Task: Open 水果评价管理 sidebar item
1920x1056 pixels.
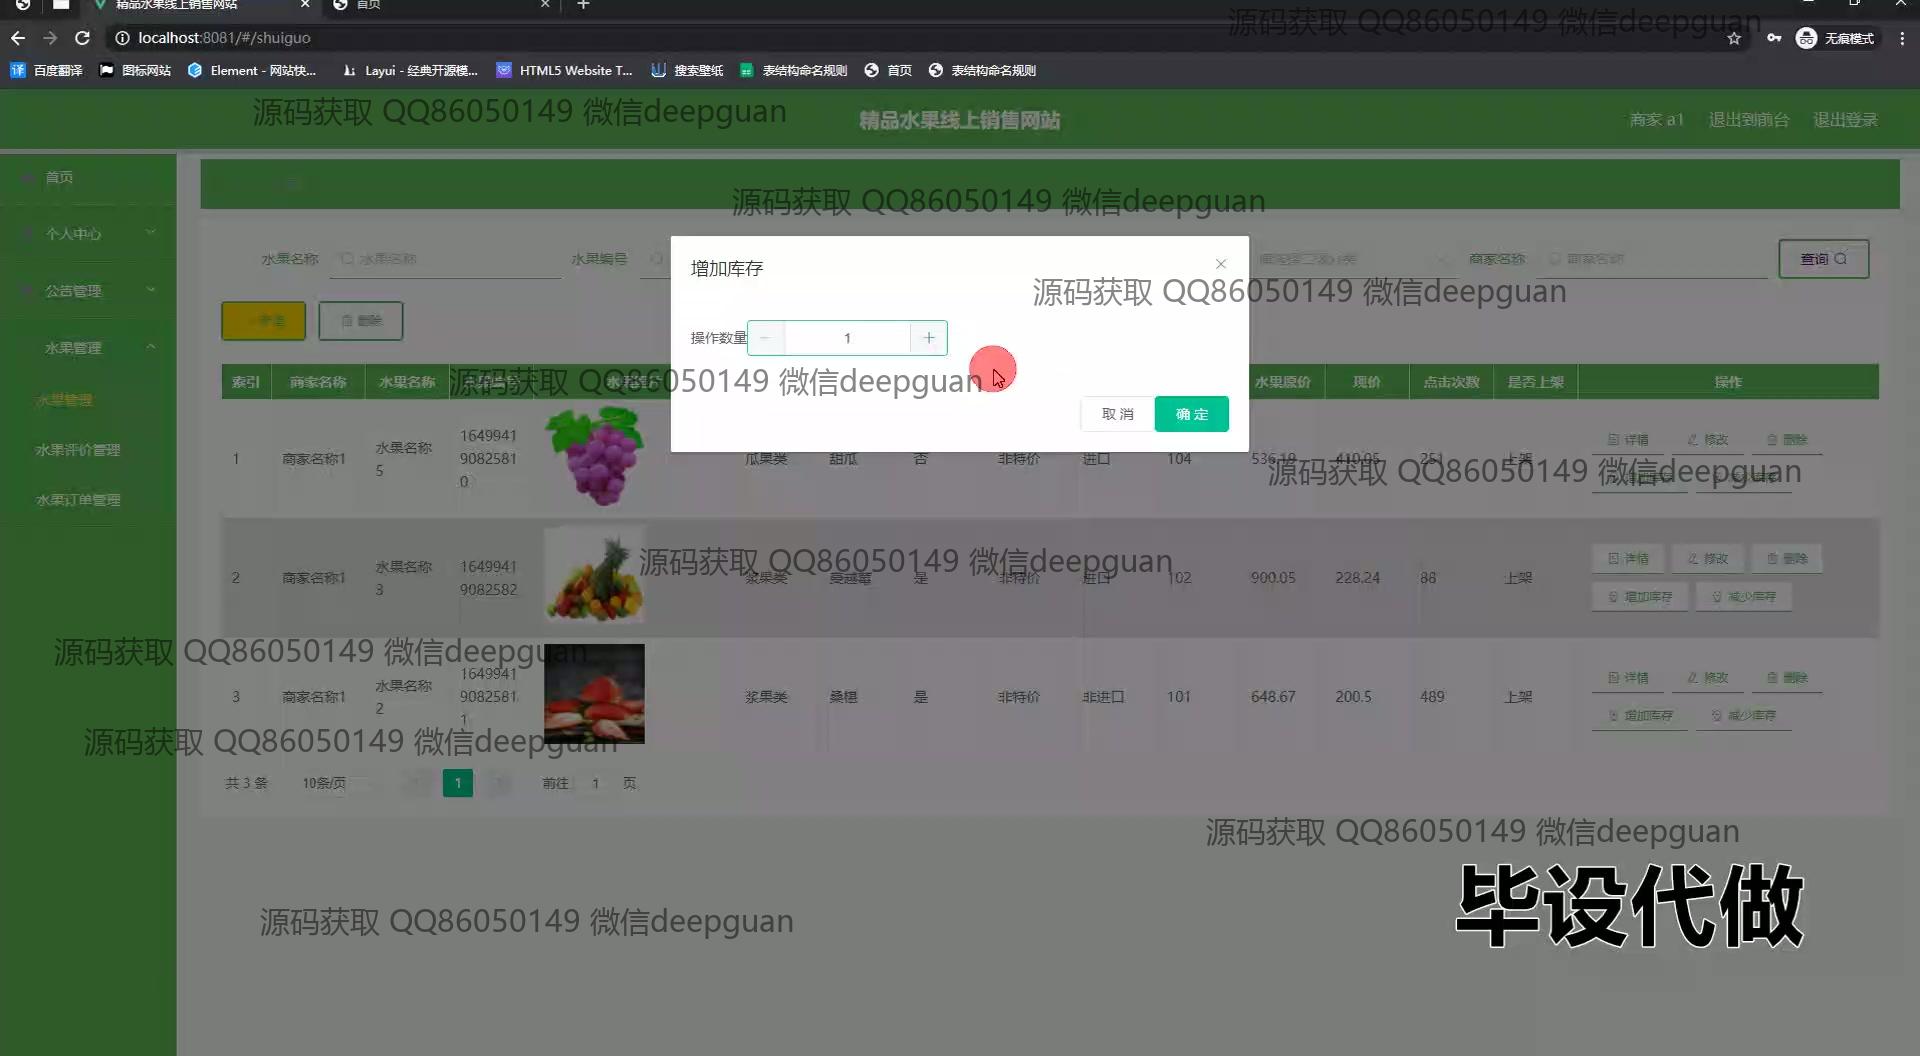Action: point(78,450)
